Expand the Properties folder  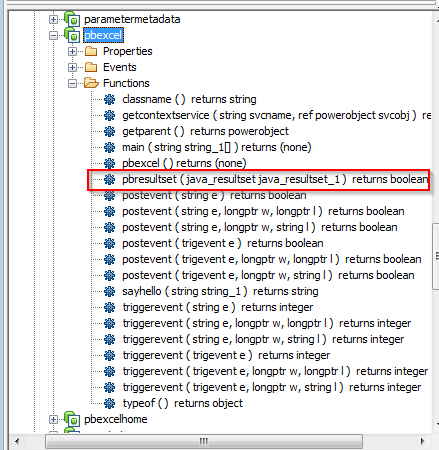(72, 51)
